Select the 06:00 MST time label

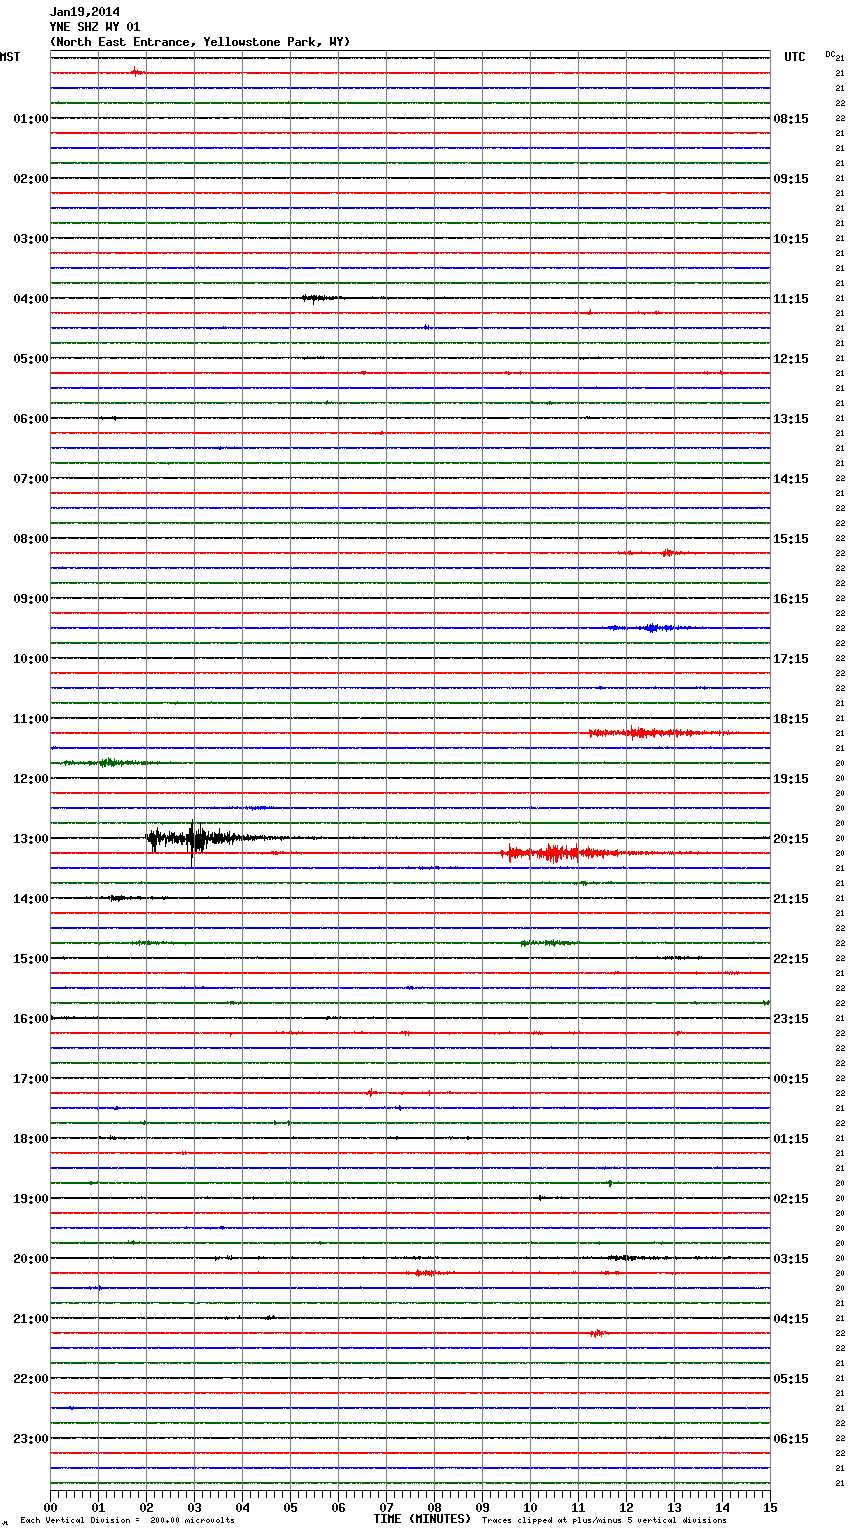click(31, 419)
